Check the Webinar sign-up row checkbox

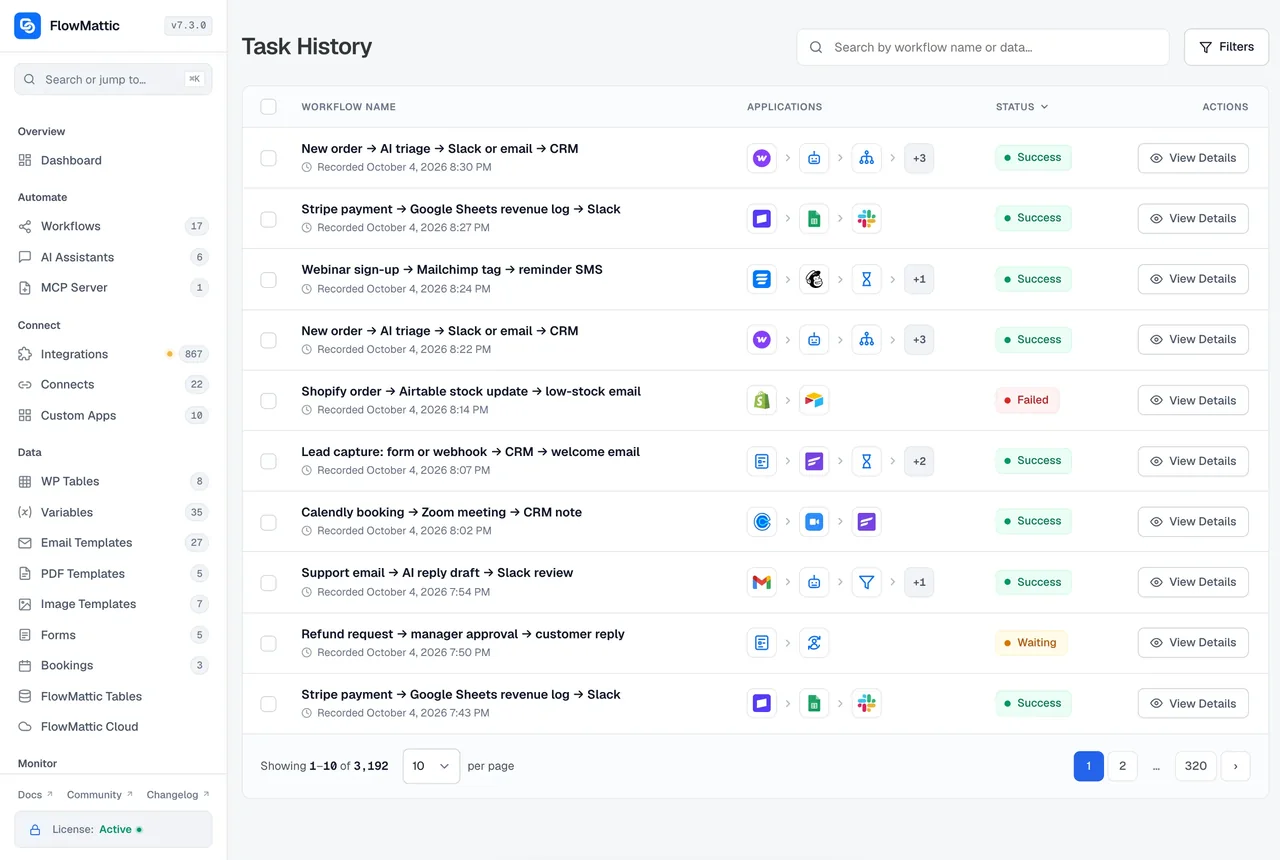(268, 280)
